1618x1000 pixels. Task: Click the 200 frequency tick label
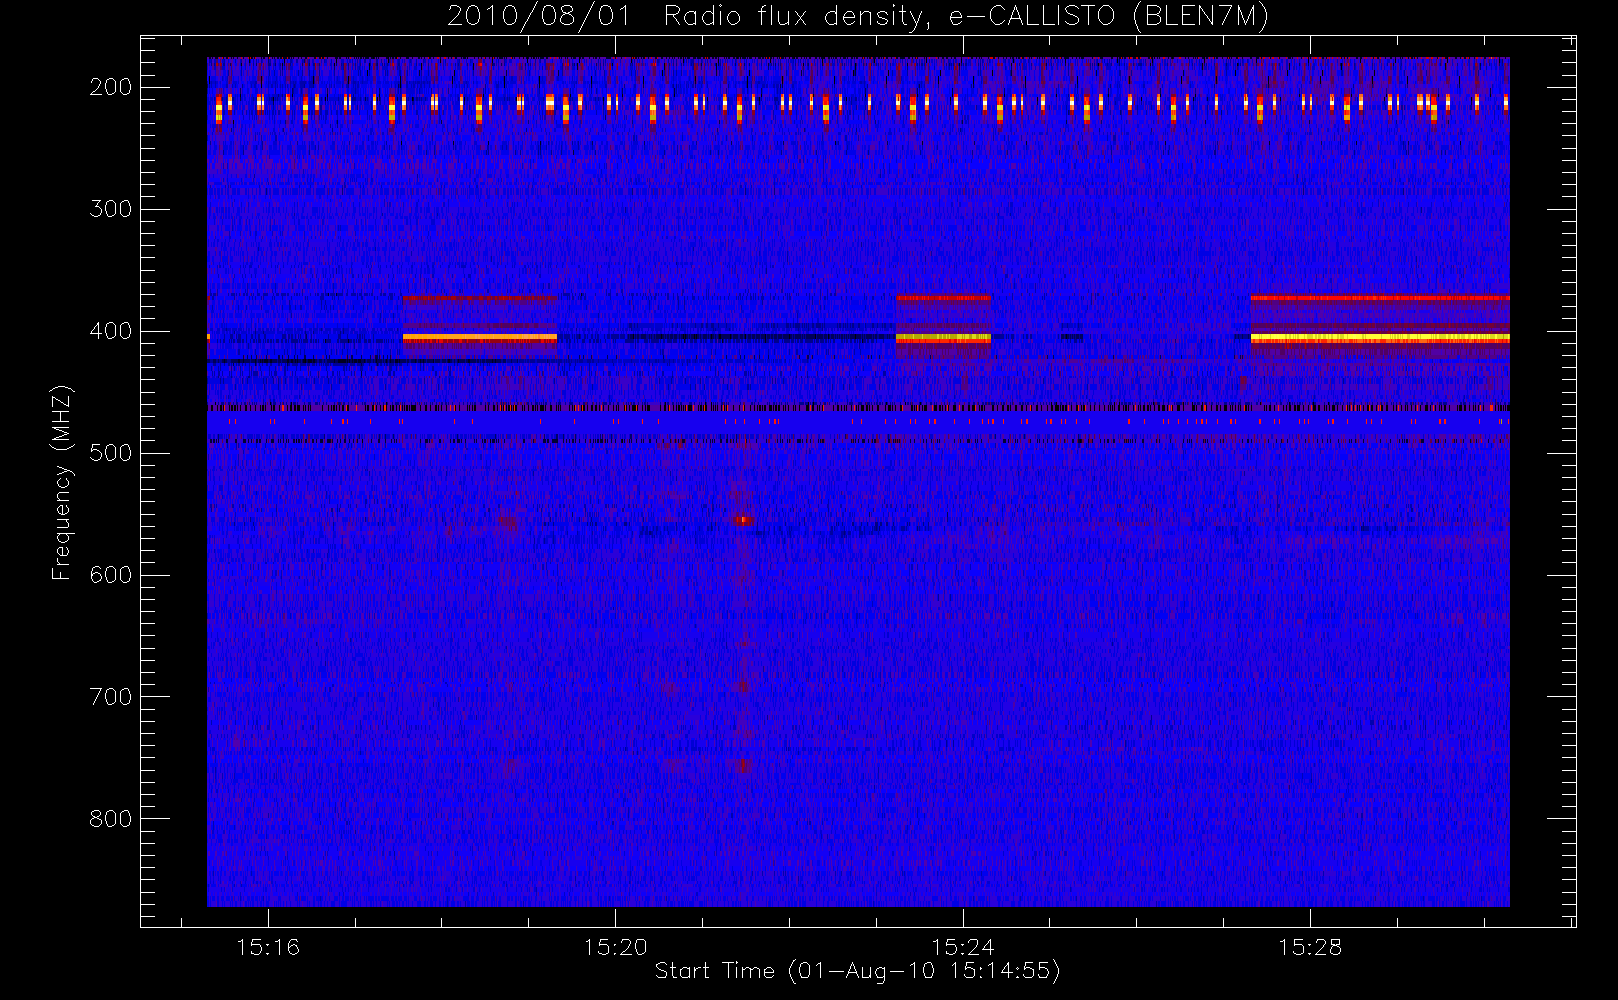[111, 87]
